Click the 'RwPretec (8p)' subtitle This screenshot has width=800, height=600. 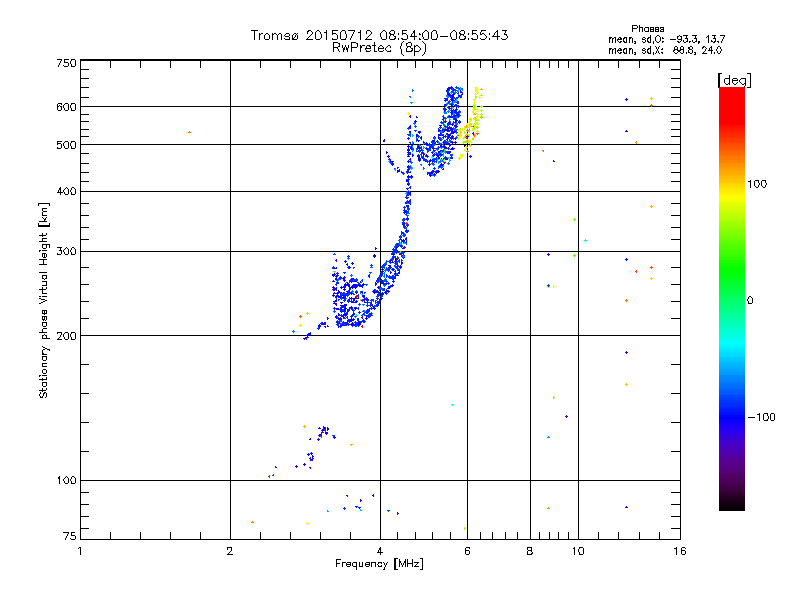pos(379,48)
